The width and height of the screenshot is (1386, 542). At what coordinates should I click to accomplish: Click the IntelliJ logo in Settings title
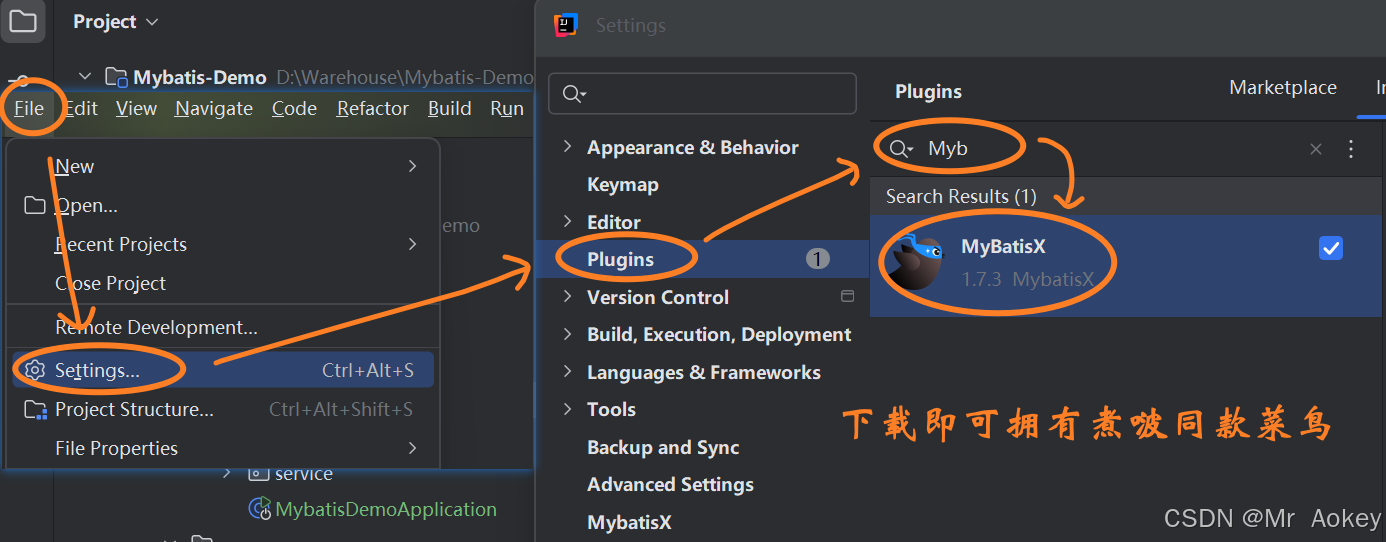tap(566, 25)
